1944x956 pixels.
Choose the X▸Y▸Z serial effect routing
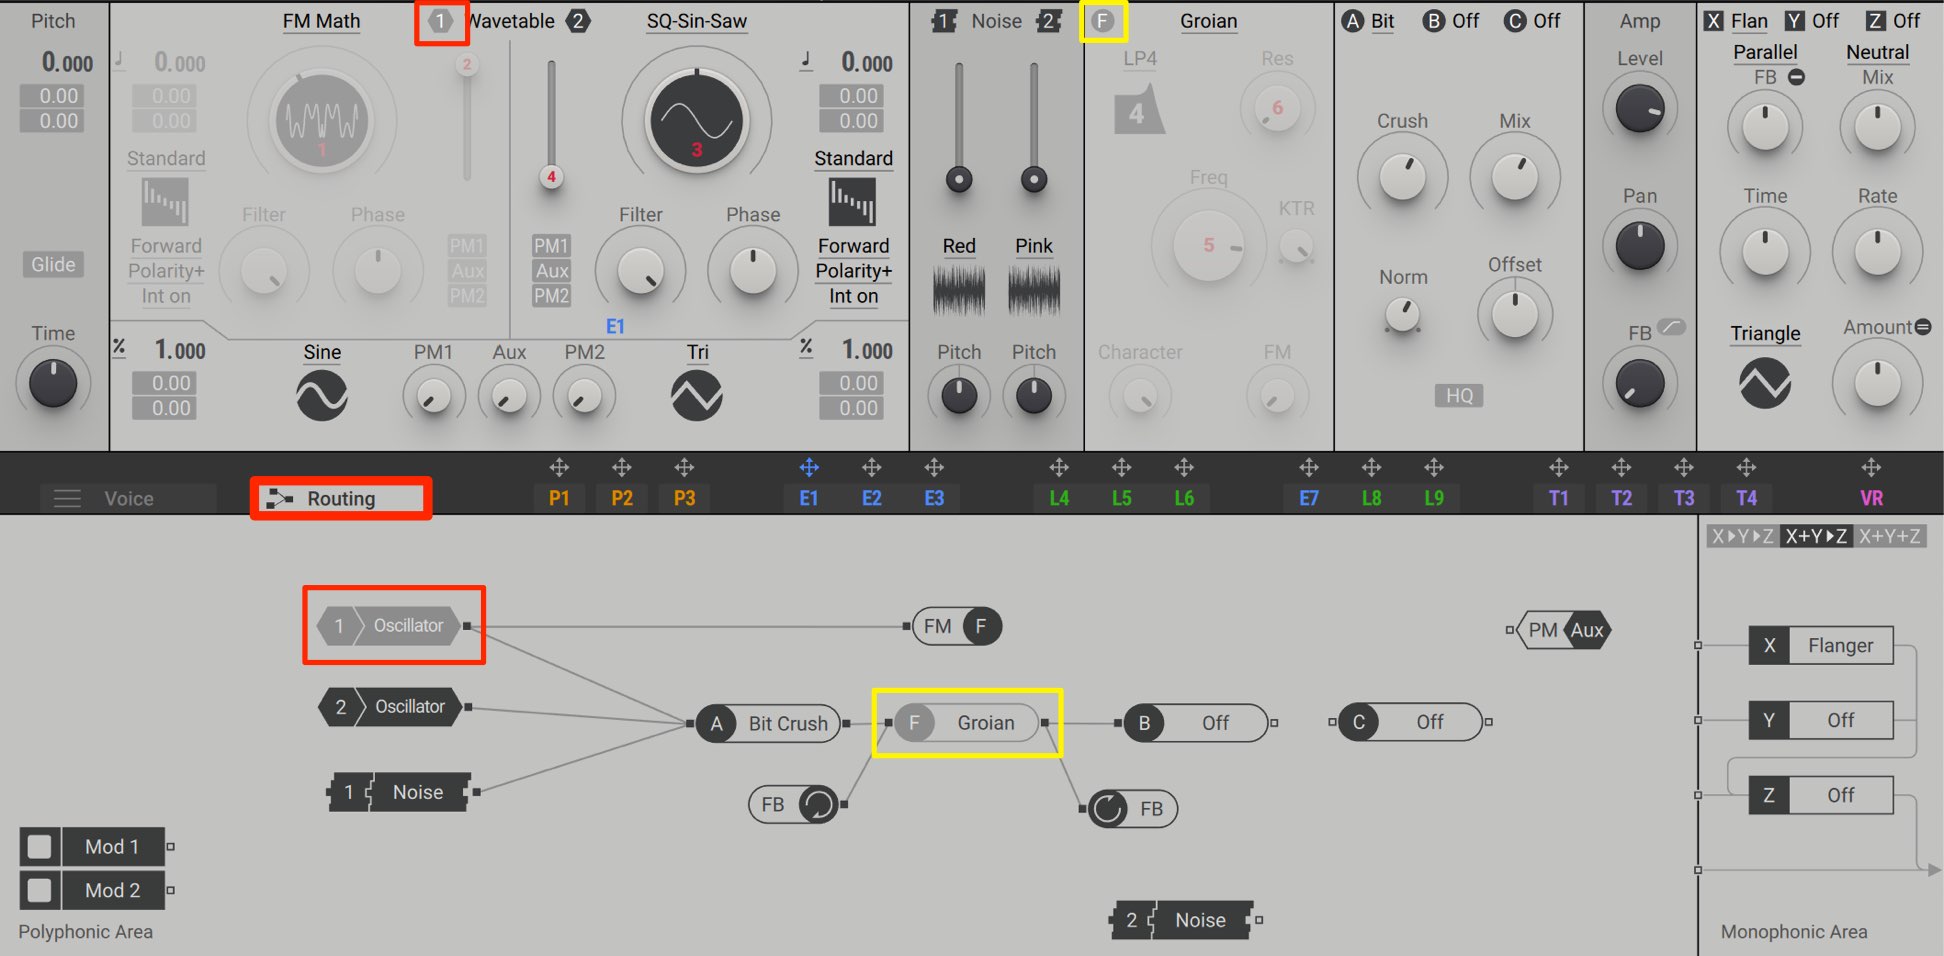[x=1742, y=536]
